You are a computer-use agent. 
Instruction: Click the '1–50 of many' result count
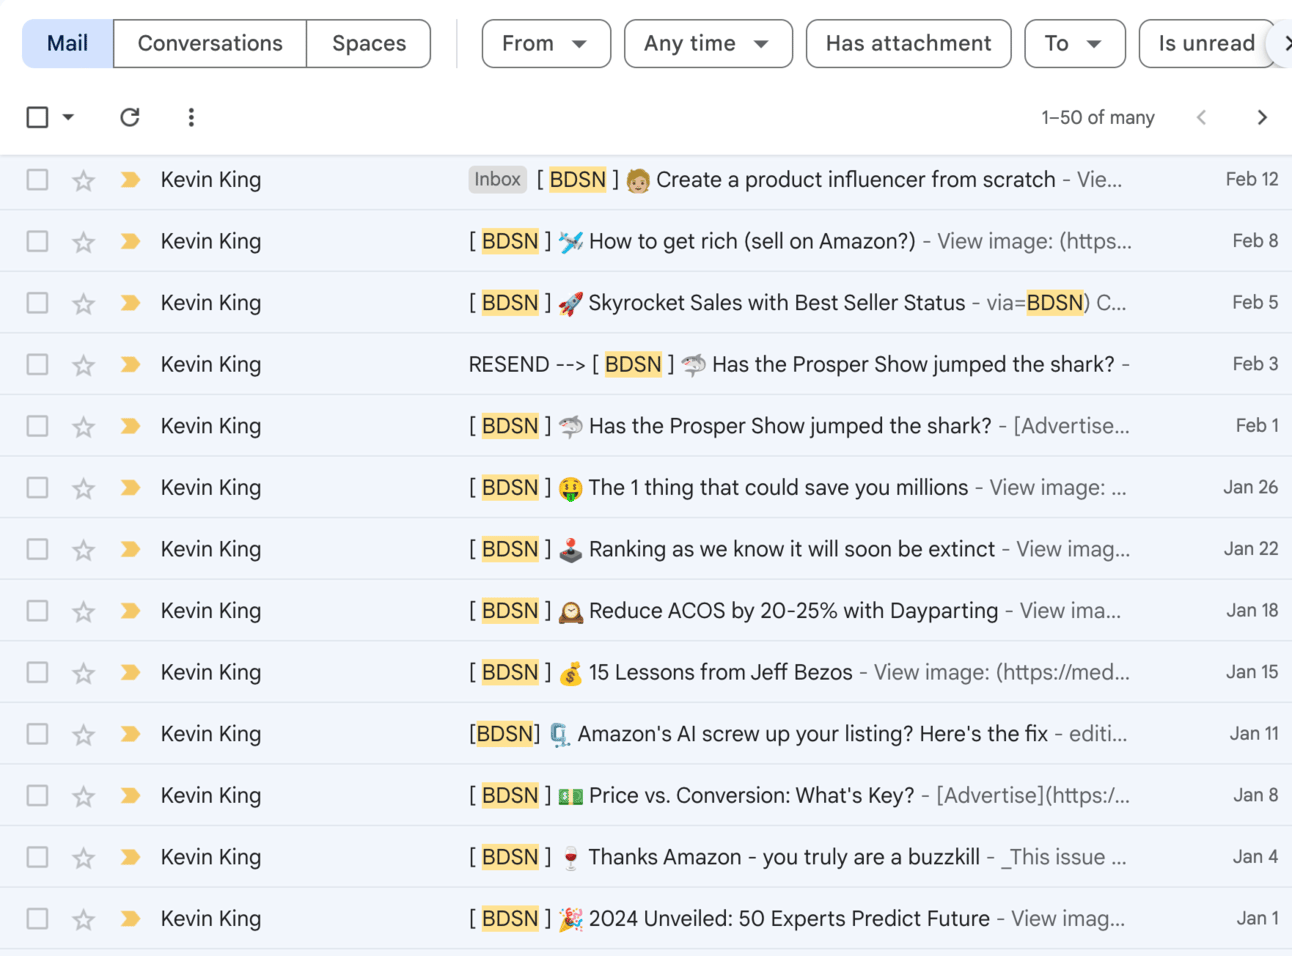(x=1098, y=117)
